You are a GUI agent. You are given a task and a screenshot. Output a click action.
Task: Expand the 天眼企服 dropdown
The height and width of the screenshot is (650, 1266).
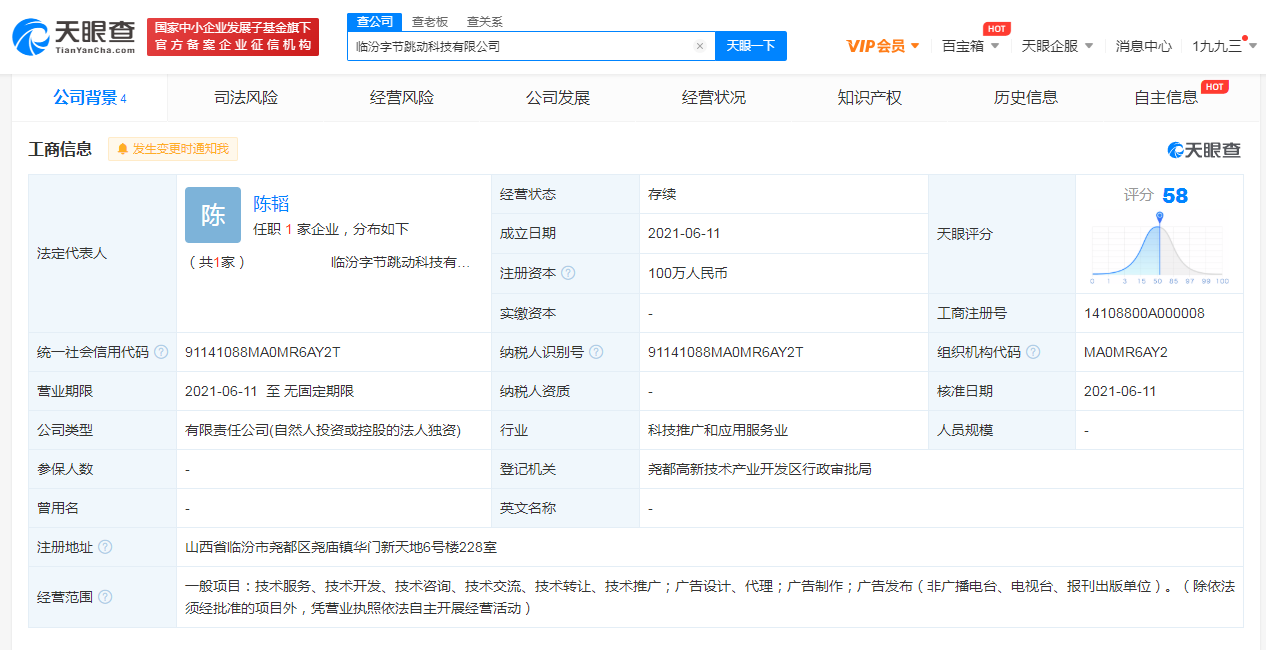tap(1057, 46)
